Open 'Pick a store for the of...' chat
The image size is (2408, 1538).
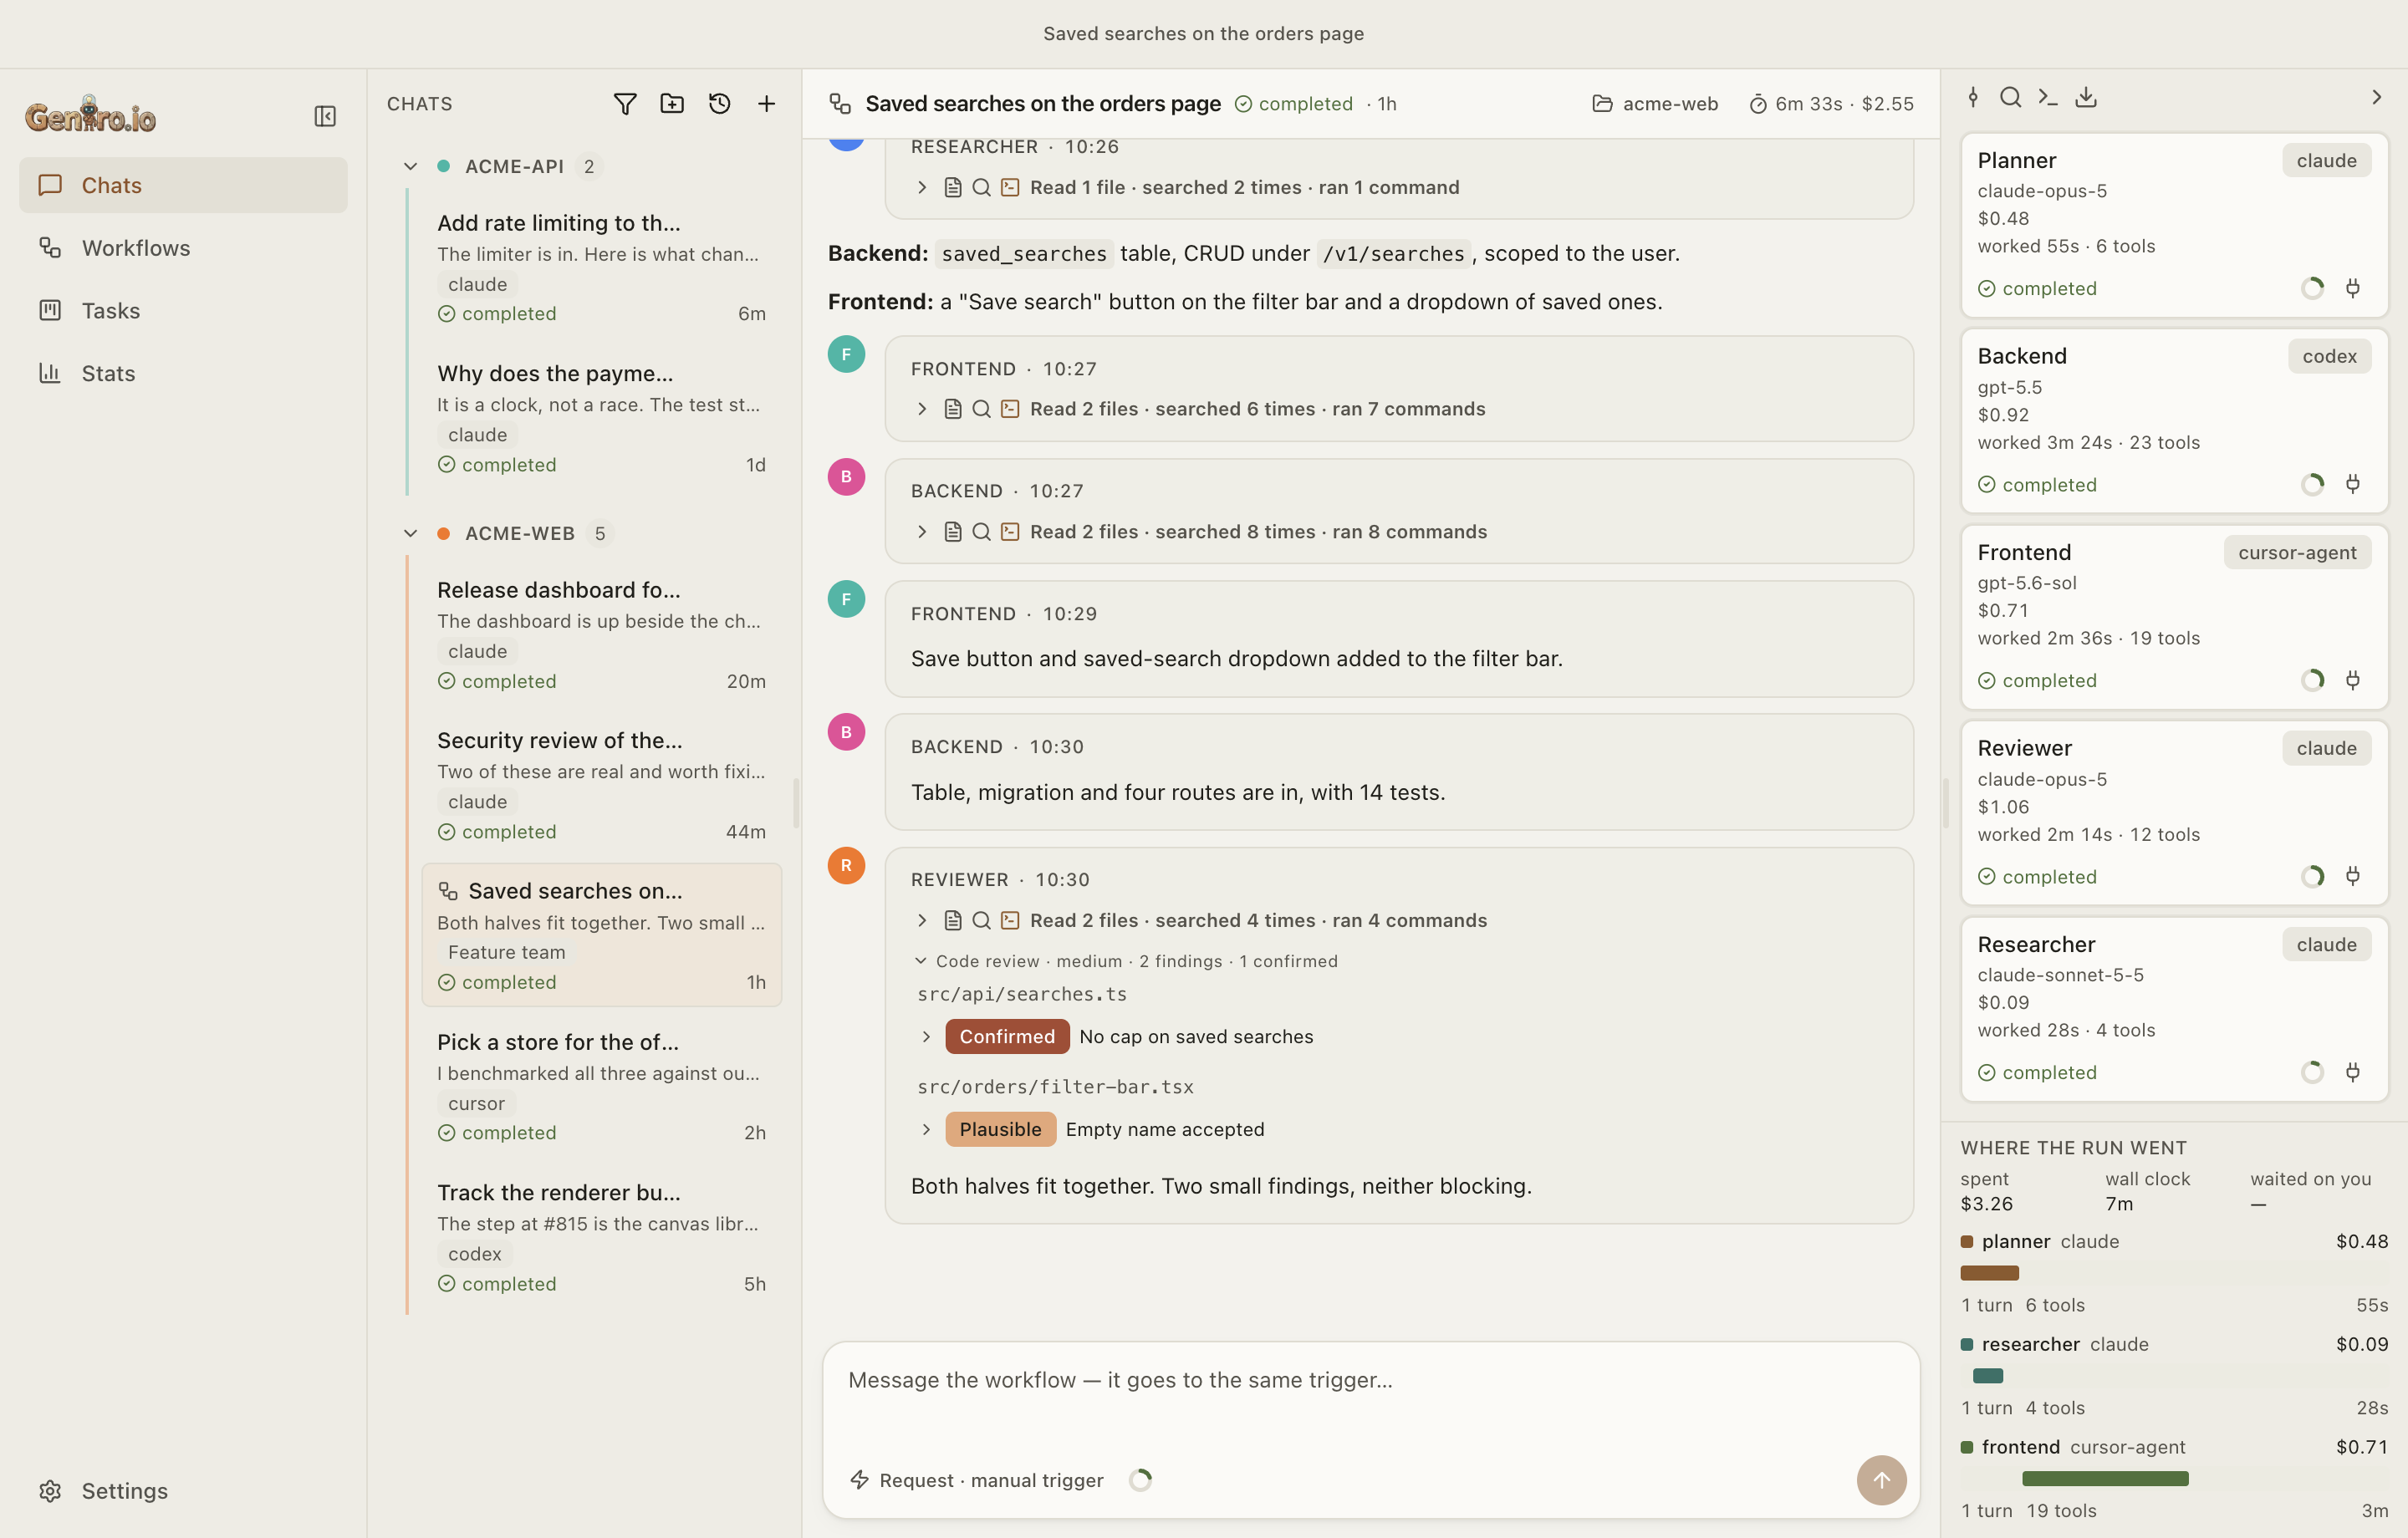click(x=601, y=1087)
